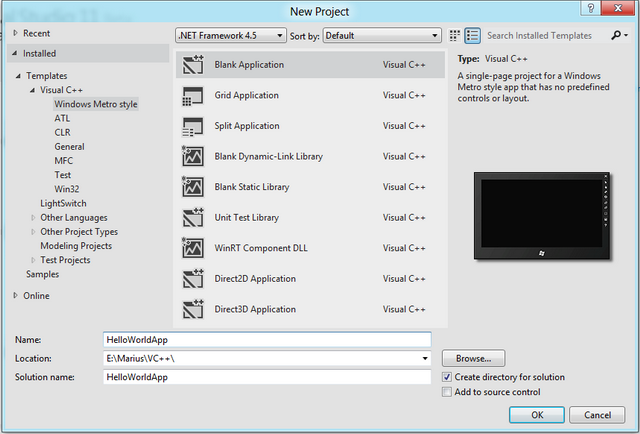Select the WinRT Component DLL name
The image size is (640, 434).
coord(261,248)
